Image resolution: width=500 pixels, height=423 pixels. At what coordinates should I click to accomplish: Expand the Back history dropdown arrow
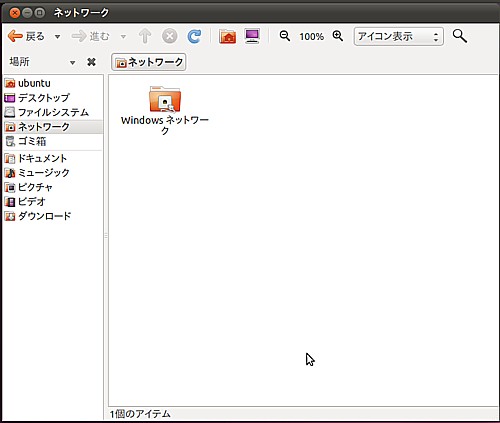point(57,37)
